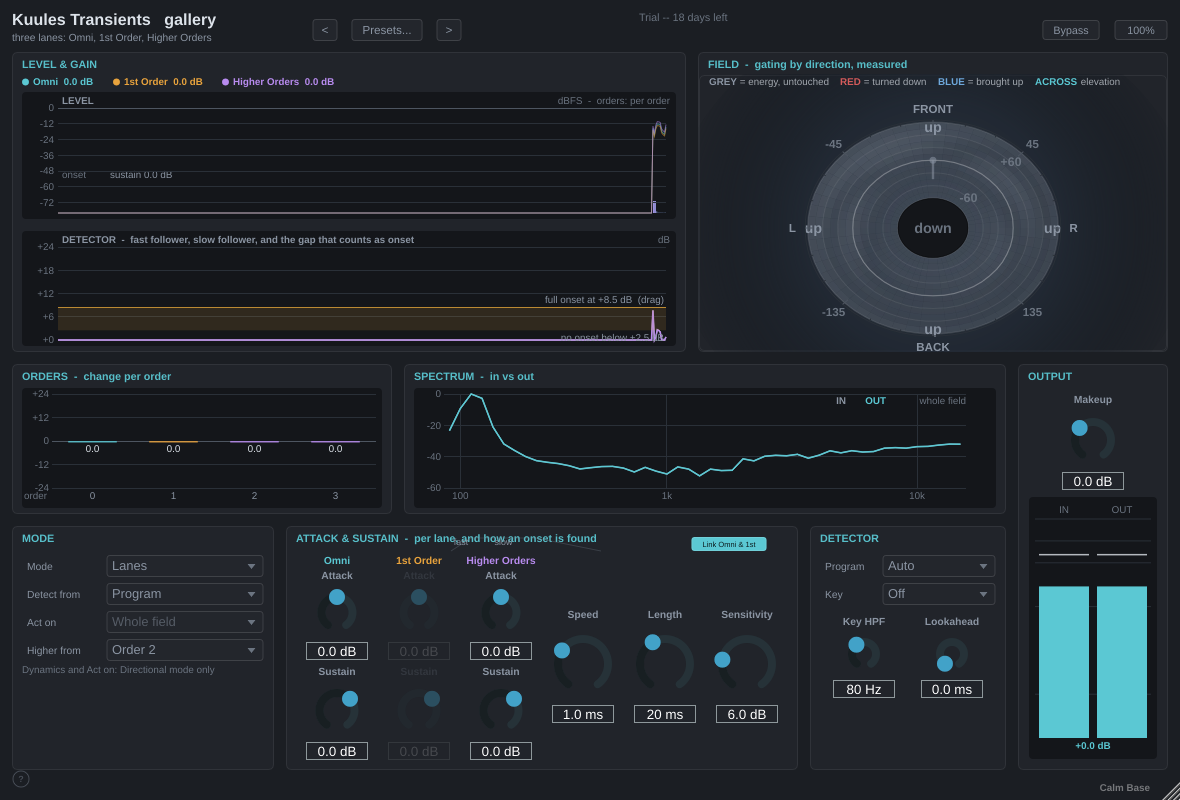Click the OUT legend label in Spectrum
Viewport: 1180px width, 800px height.
[x=875, y=400]
